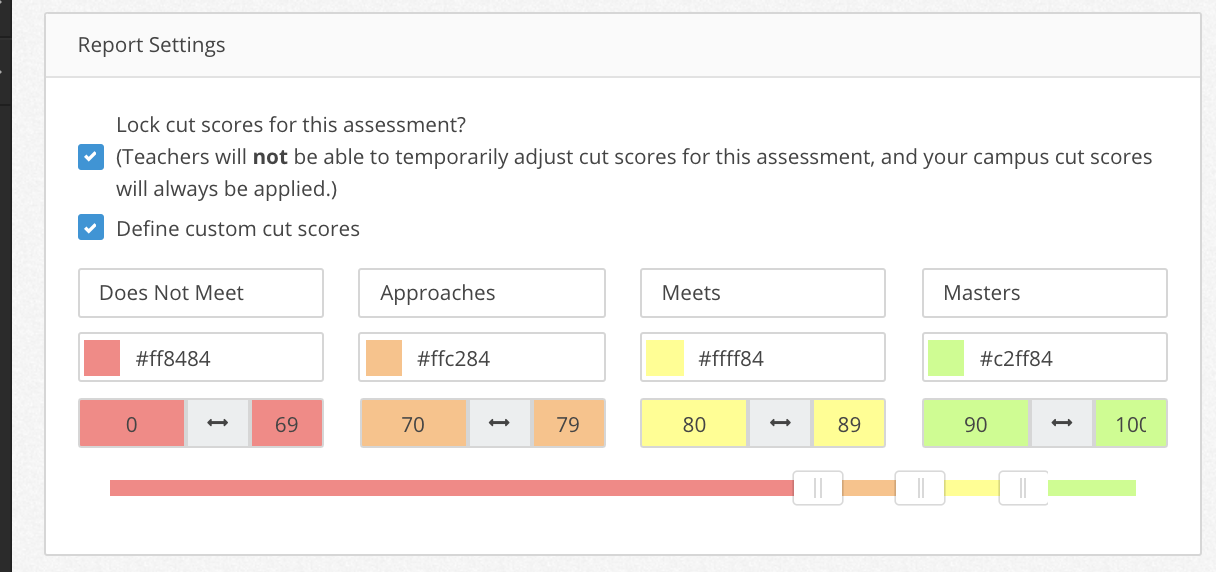Screen dimensions: 1216x572
Task: Click the first slider handle at red-orange boundary
Action: click(x=818, y=488)
